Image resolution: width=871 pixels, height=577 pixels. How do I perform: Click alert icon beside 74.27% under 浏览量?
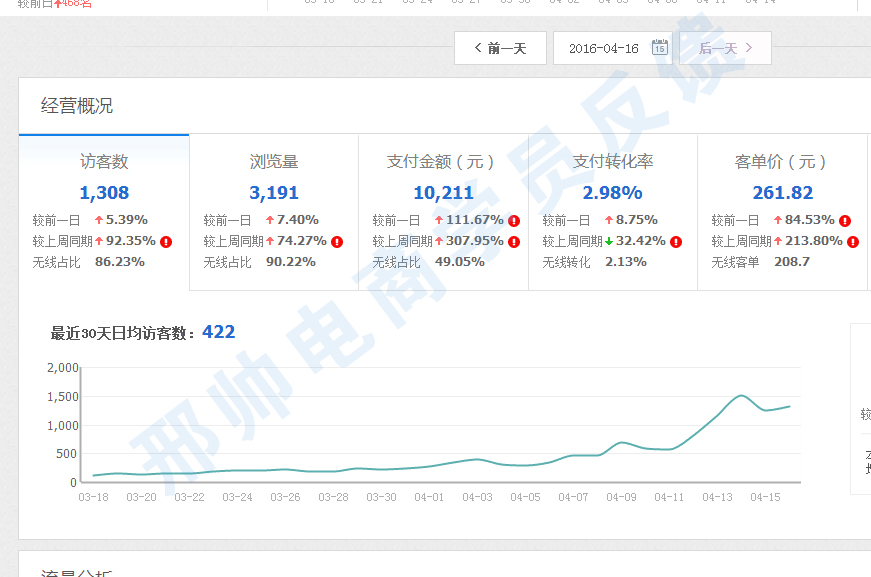[x=337, y=242]
